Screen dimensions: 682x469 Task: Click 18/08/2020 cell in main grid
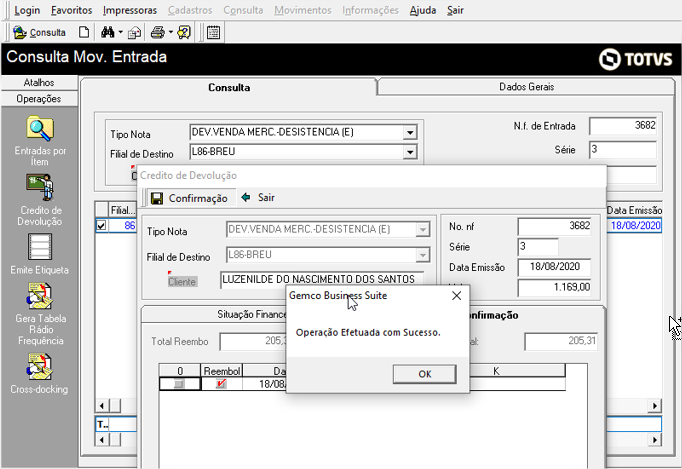(635, 226)
